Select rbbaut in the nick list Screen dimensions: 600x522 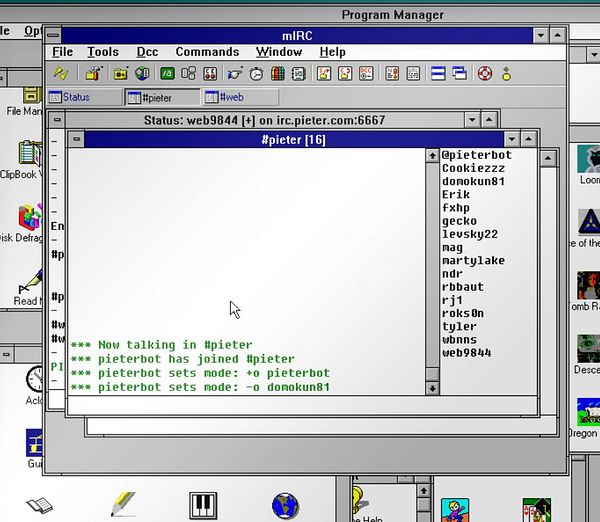pyautogui.click(x=463, y=287)
